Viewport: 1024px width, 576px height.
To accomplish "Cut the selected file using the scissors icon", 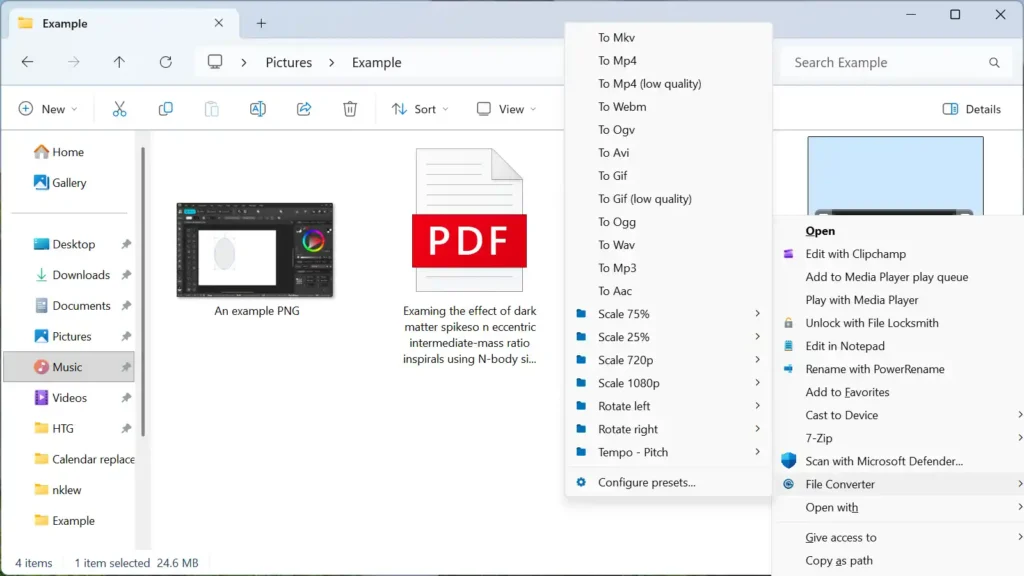I will click(119, 108).
